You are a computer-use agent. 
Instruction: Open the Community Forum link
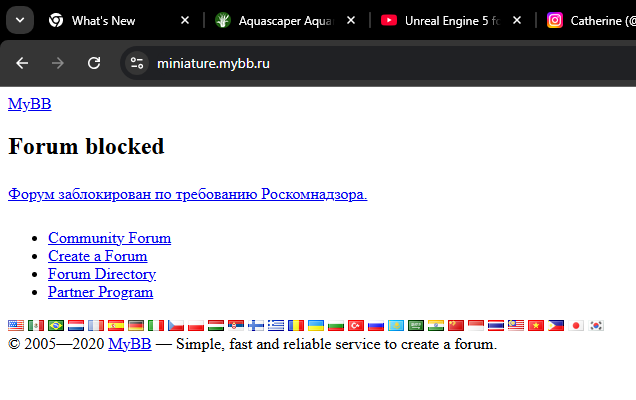click(110, 238)
